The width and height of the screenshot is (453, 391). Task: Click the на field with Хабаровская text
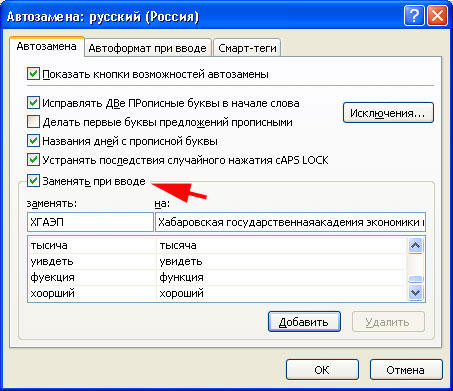[290, 222]
